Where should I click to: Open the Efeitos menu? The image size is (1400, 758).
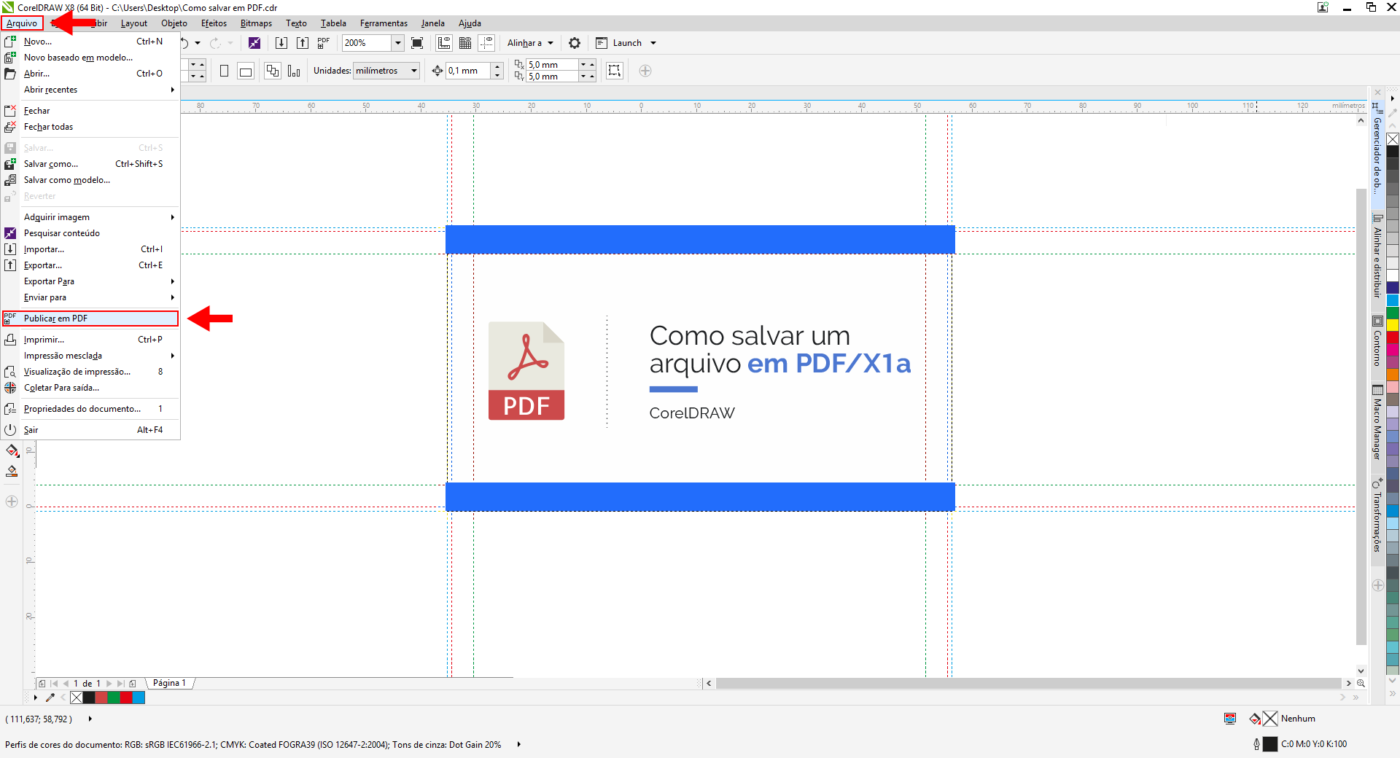[214, 22]
